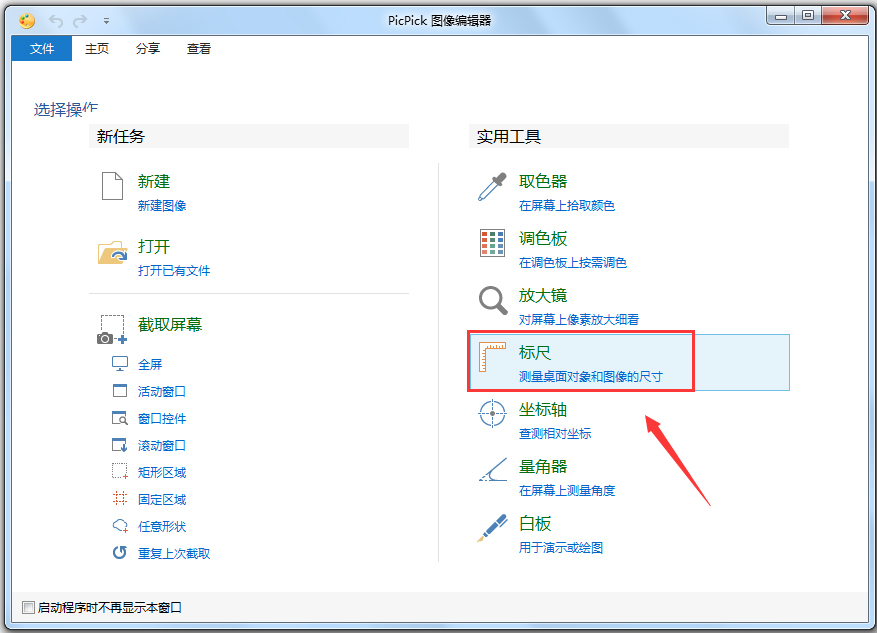877x633 pixels.
Task: Select the 全屏 capture option
Action: click(x=150, y=365)
